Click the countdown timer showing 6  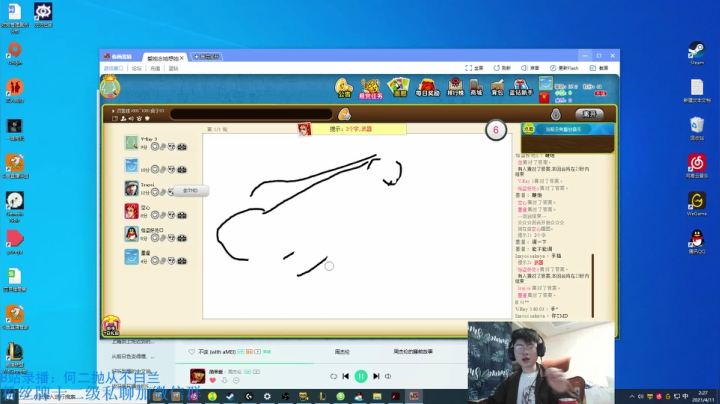coord(495,130)
